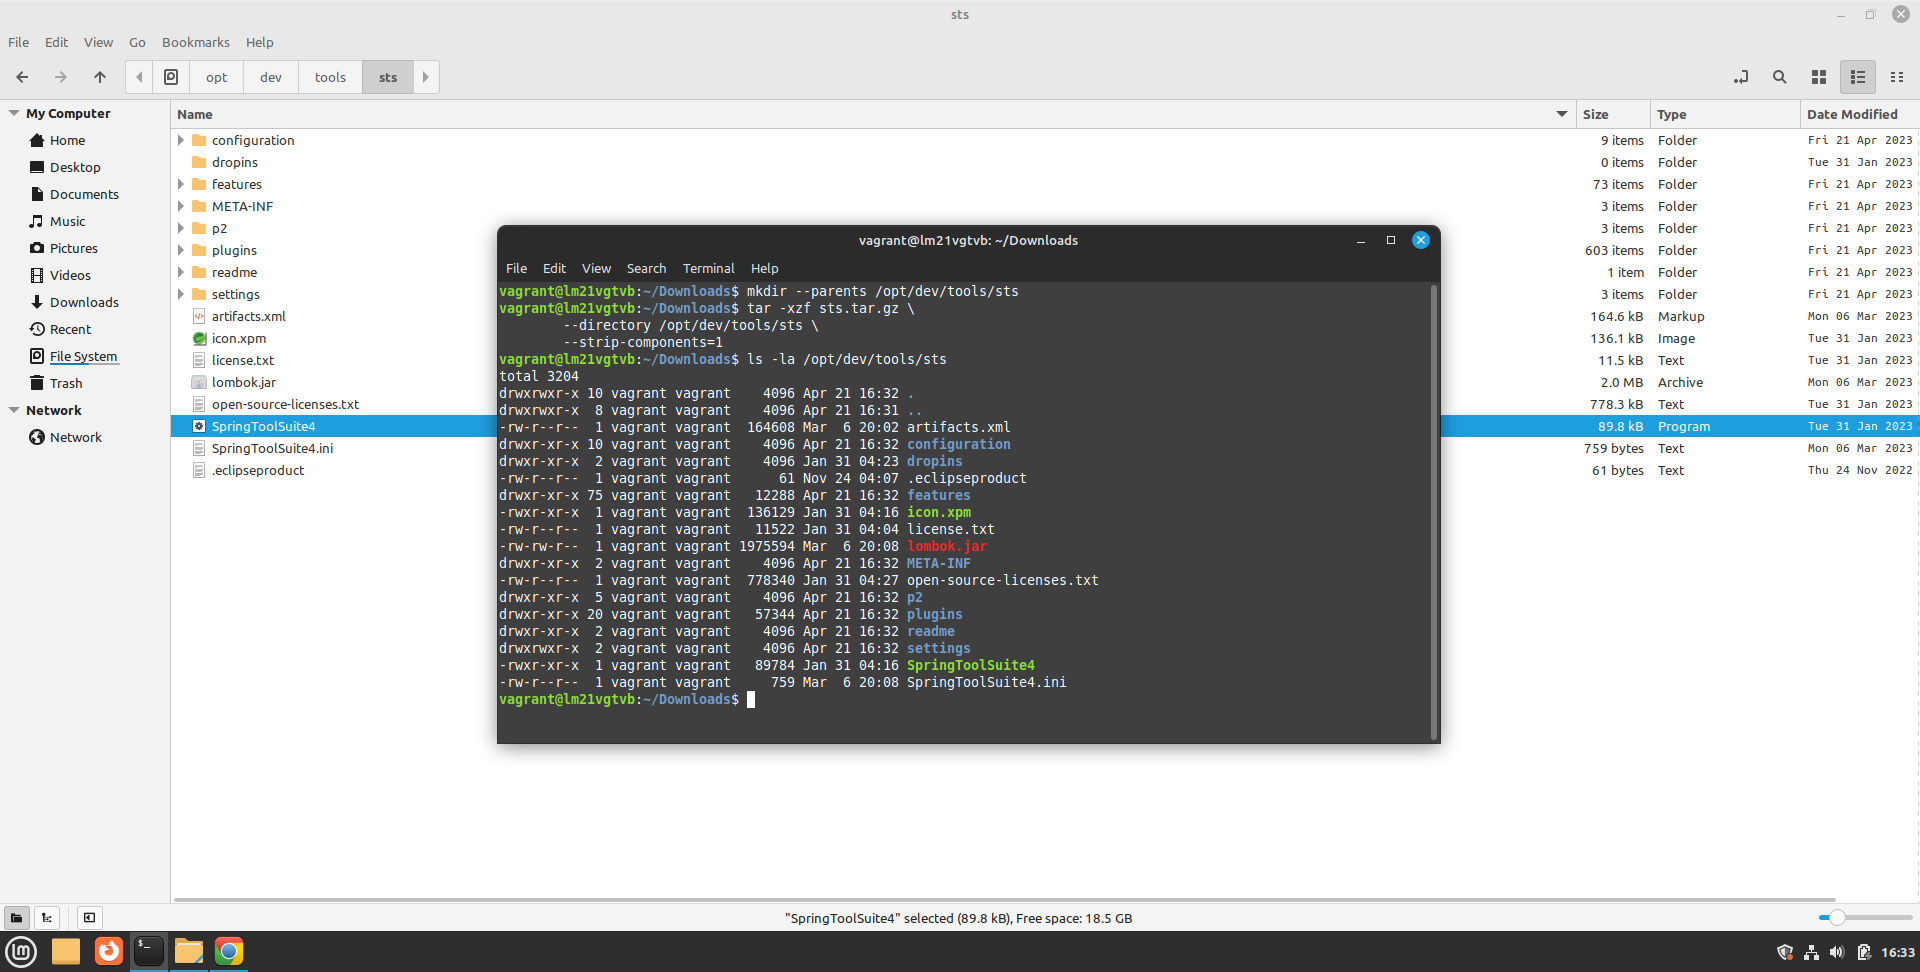Open the Linux Mint start menu
This screenshot has width=1920, height=972.
point(21,951)
